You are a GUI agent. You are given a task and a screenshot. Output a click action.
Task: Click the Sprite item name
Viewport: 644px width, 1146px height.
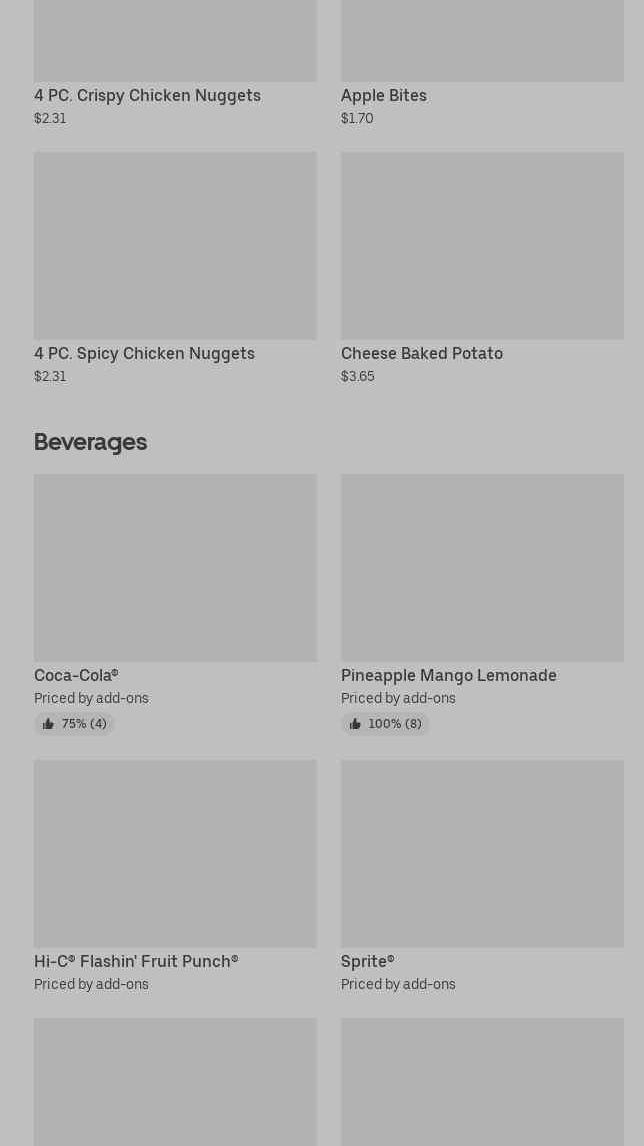[368, 961]
